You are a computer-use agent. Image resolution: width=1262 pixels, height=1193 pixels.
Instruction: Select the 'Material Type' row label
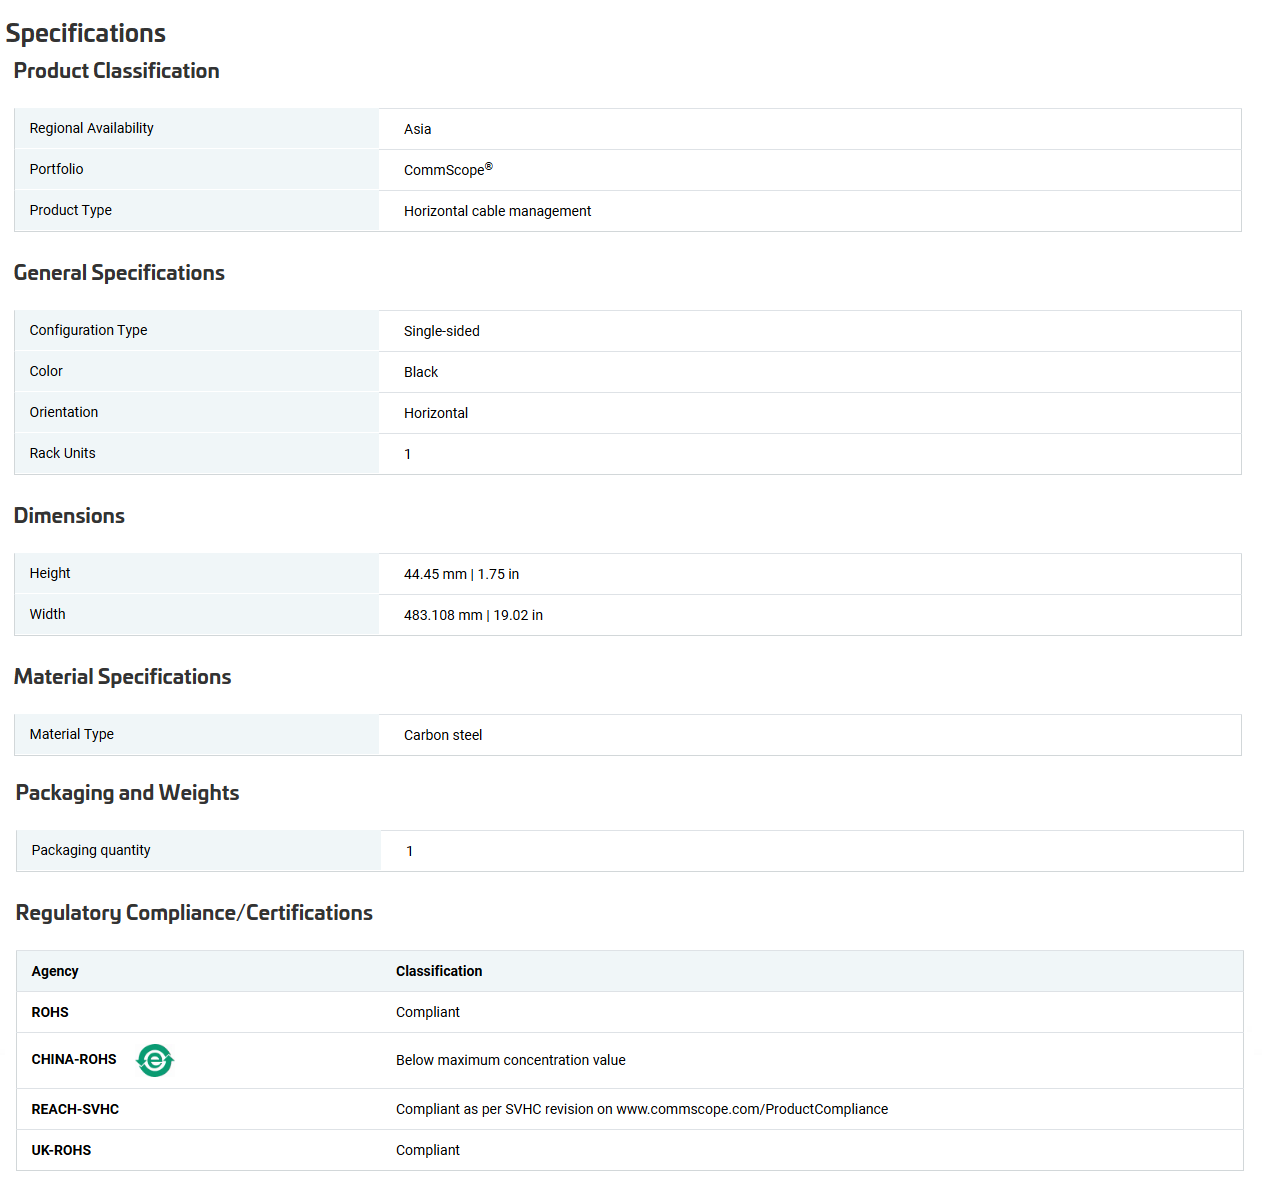[72, 734]
